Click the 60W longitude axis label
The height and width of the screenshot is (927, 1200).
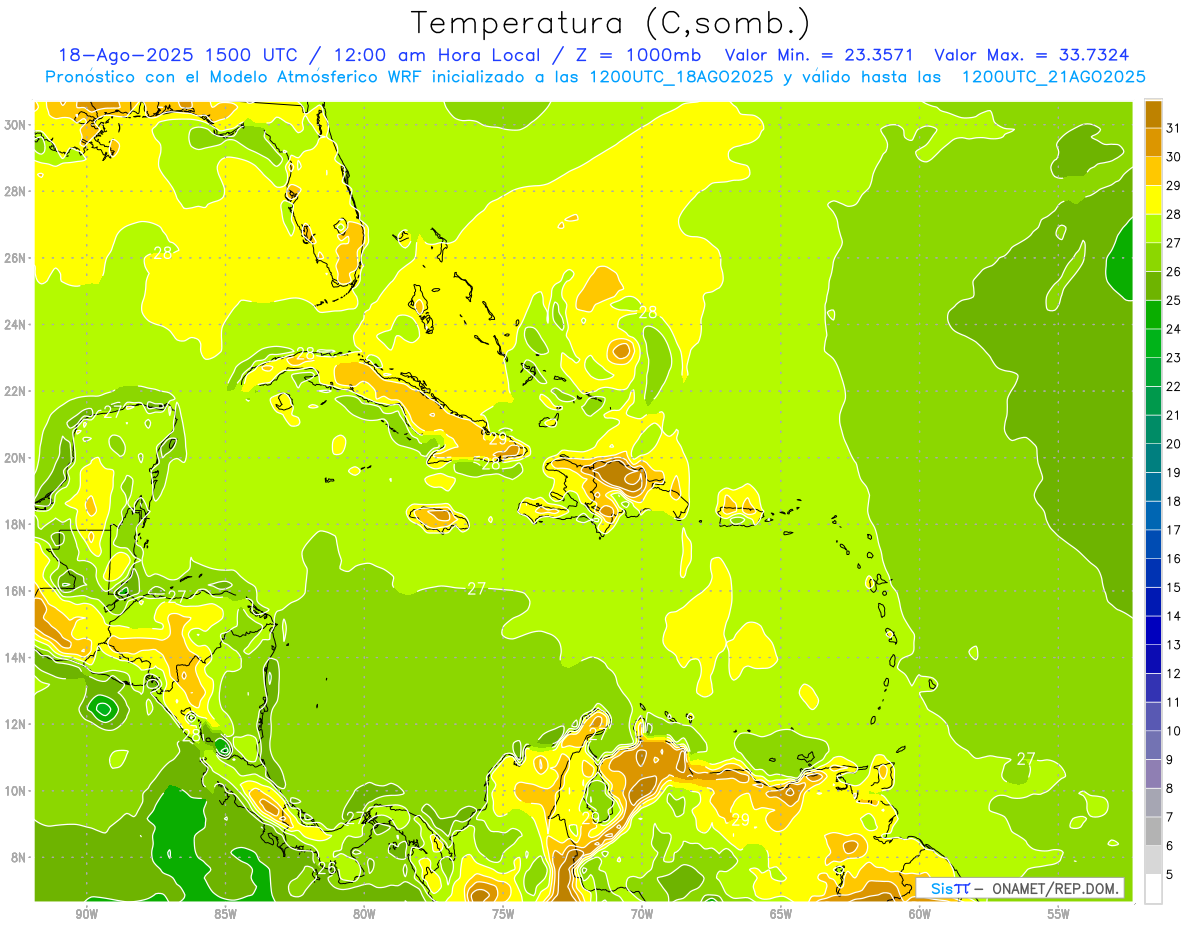click(920, 914)
